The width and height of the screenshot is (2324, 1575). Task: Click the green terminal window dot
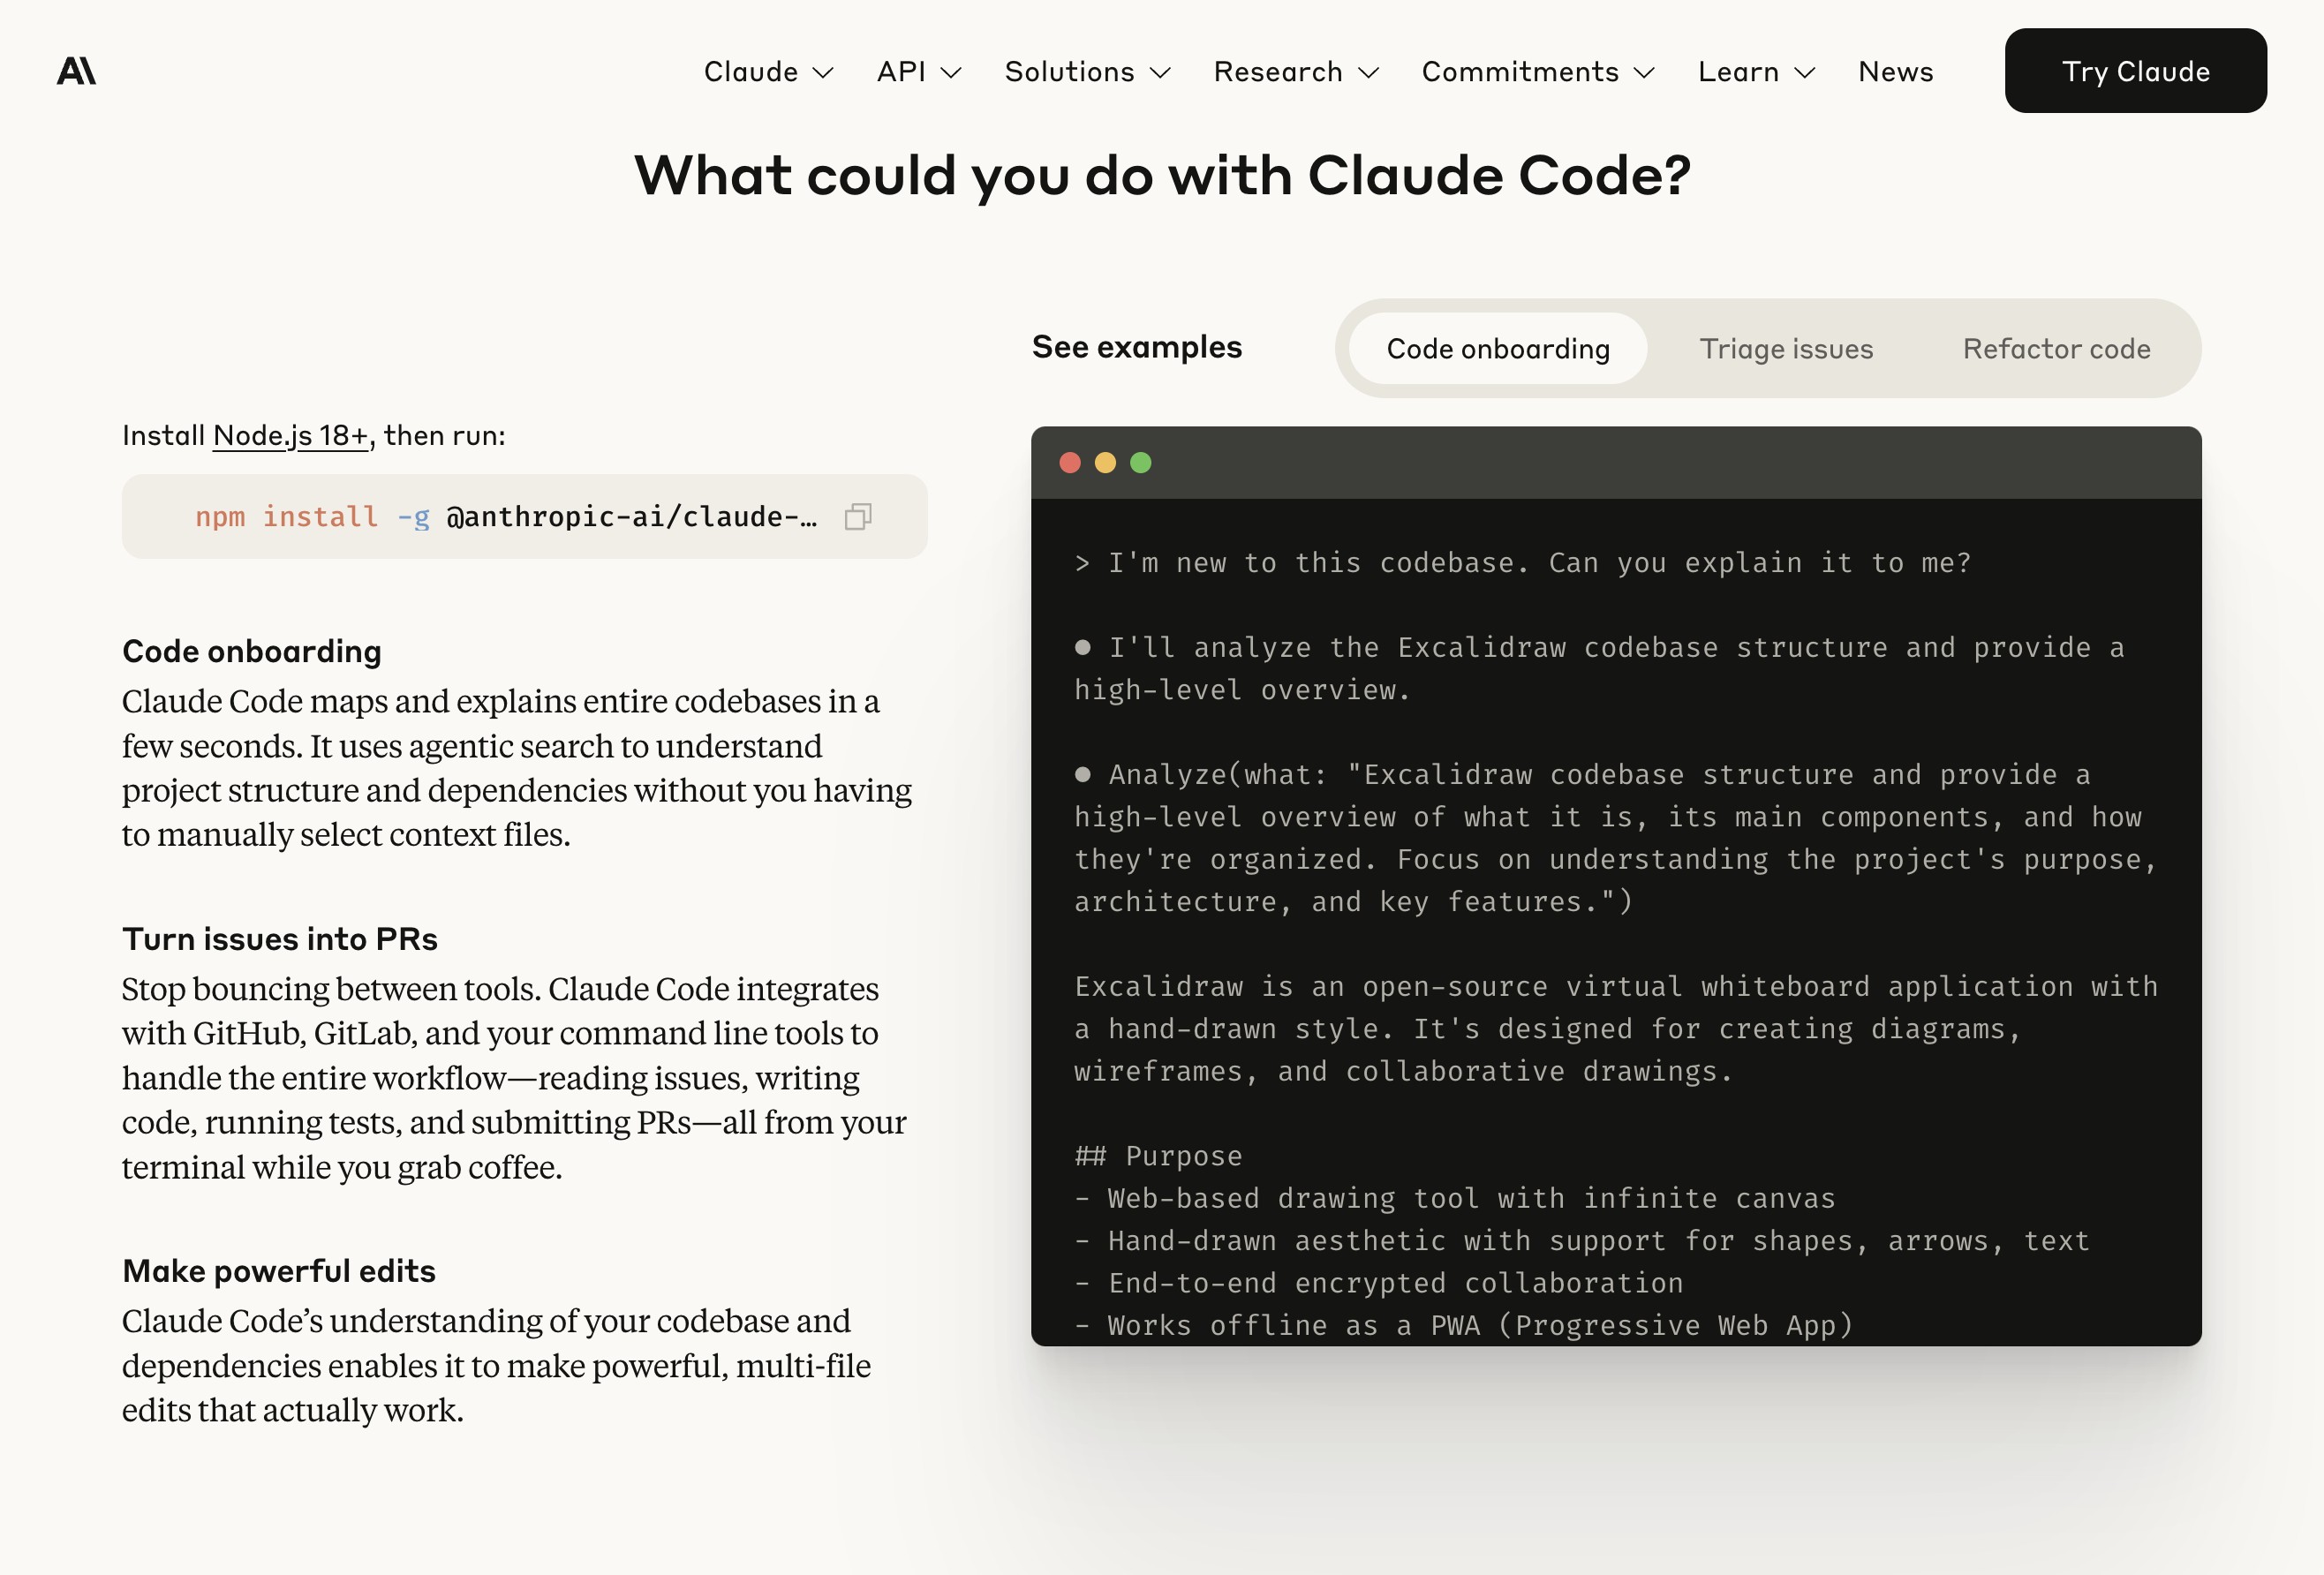1140,463
